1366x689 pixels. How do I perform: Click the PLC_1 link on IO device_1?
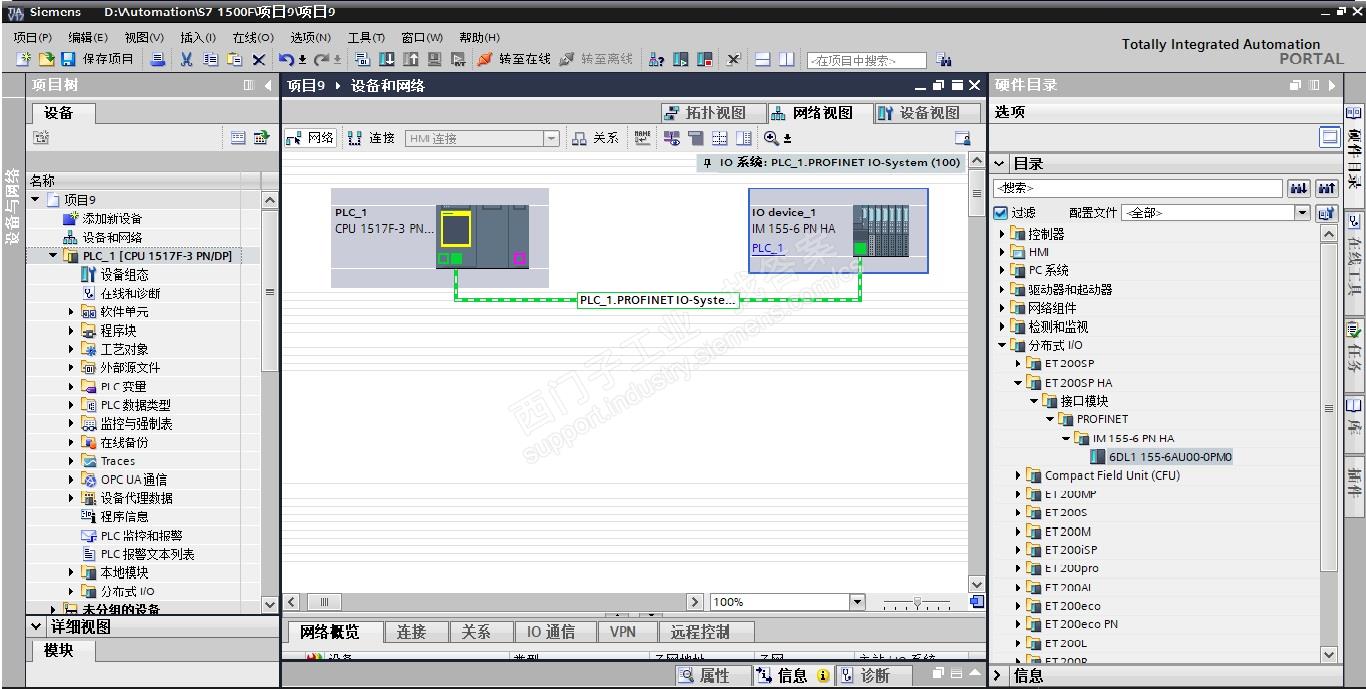[768, 248]
